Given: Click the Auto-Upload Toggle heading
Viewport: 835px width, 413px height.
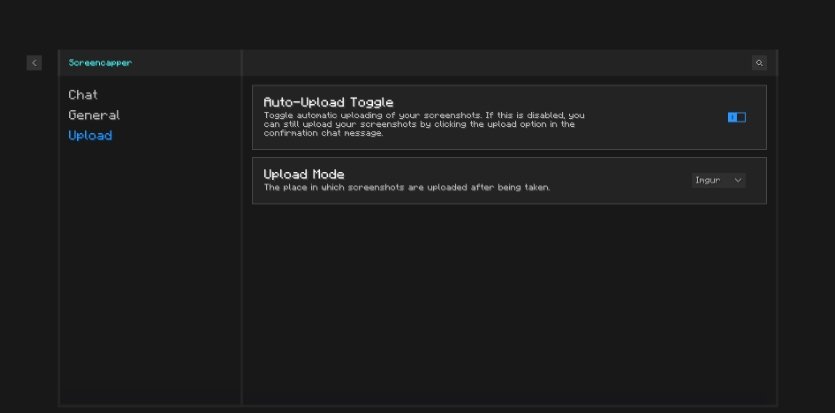Looking at the screenshot, I should [x=328, y=102].
